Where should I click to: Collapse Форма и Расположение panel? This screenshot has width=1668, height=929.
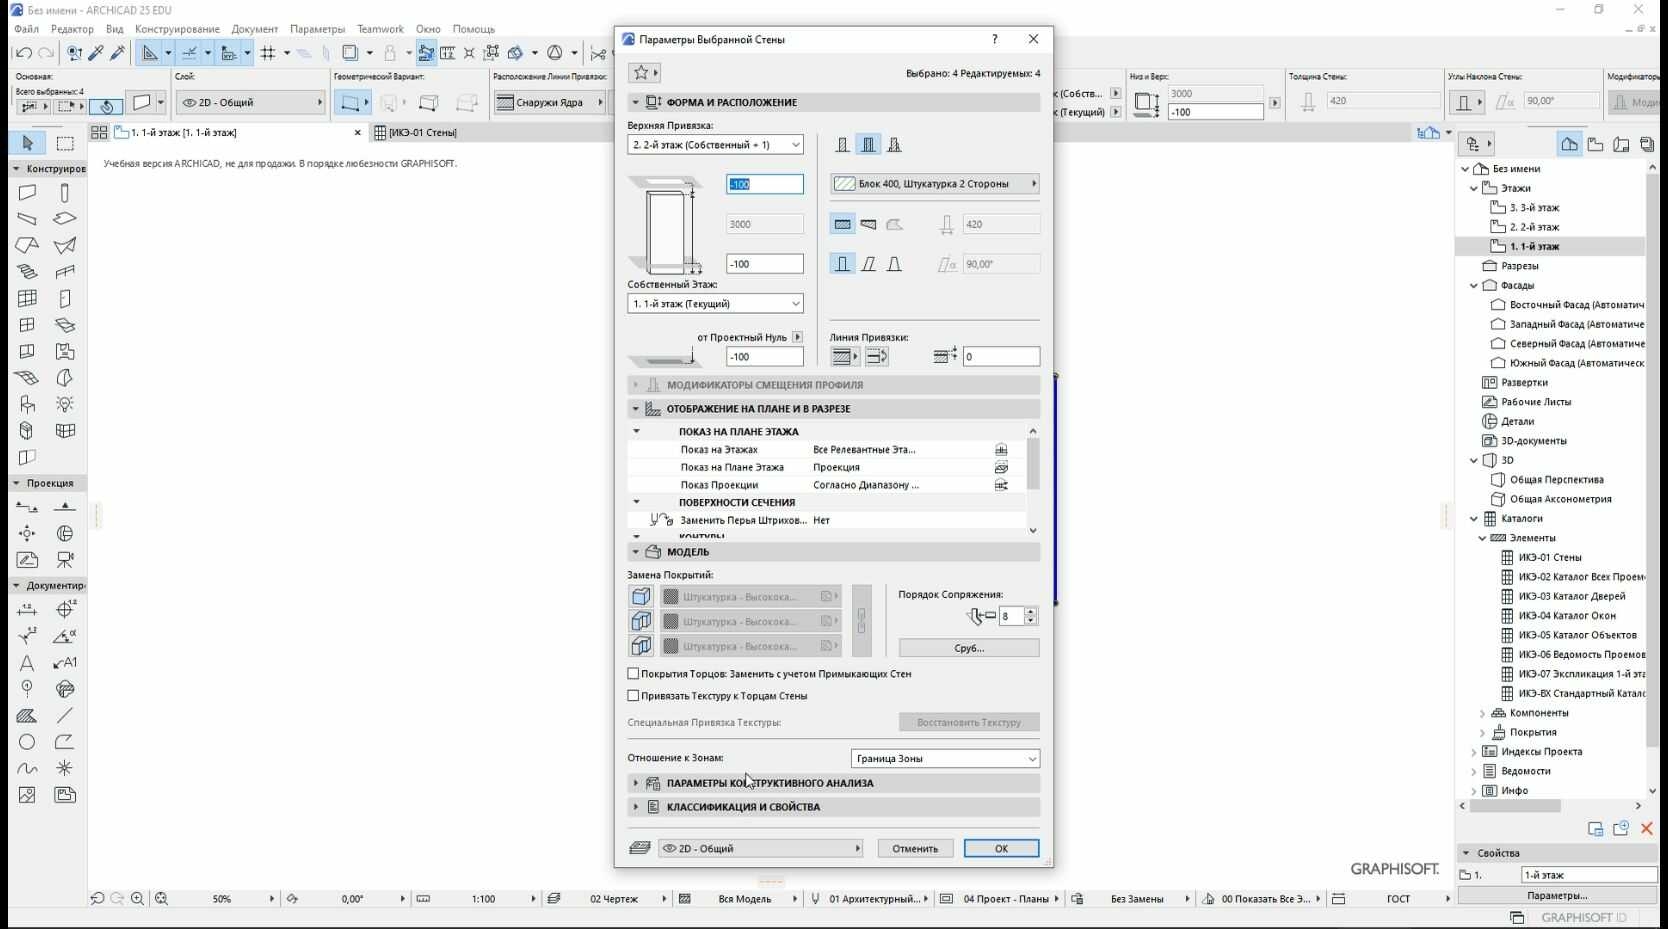(834, 102)
